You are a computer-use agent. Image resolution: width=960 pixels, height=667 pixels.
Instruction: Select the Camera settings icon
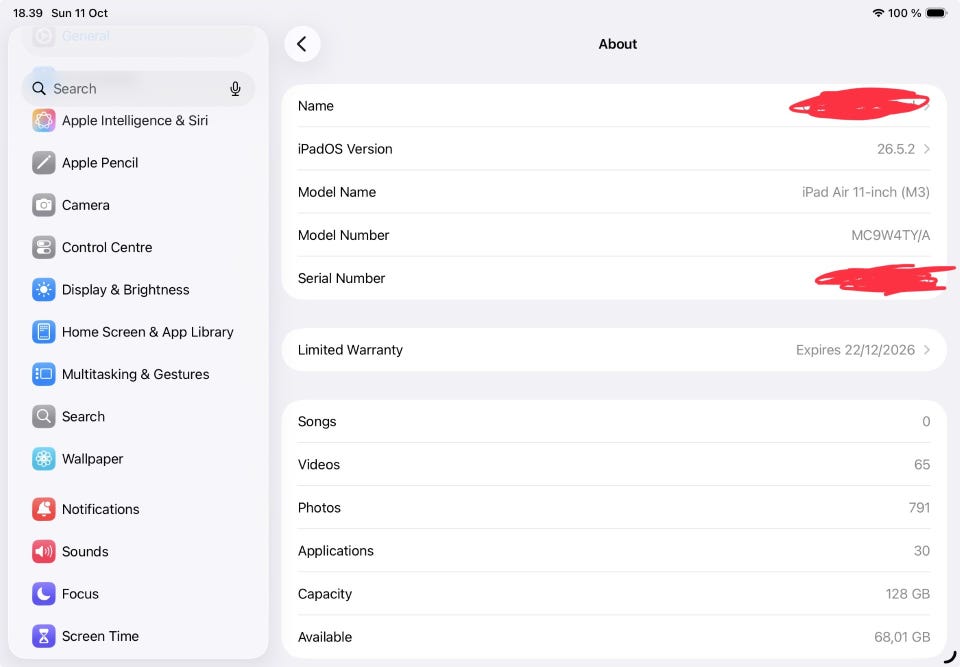click(43, 205)
